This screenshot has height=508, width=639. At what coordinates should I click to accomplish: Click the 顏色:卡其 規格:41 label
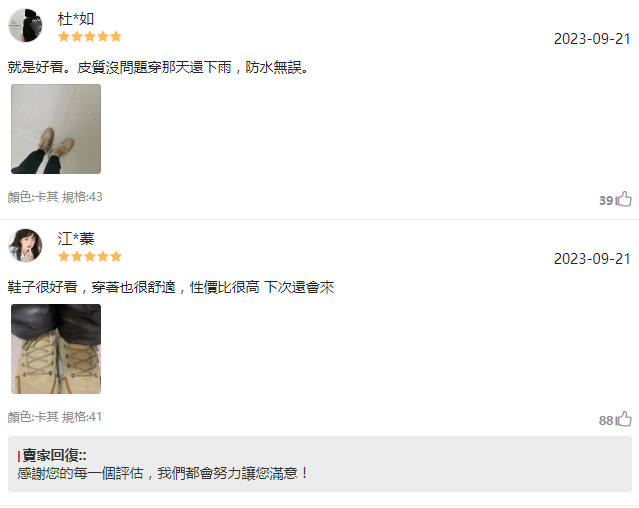[x=55, y=417]
